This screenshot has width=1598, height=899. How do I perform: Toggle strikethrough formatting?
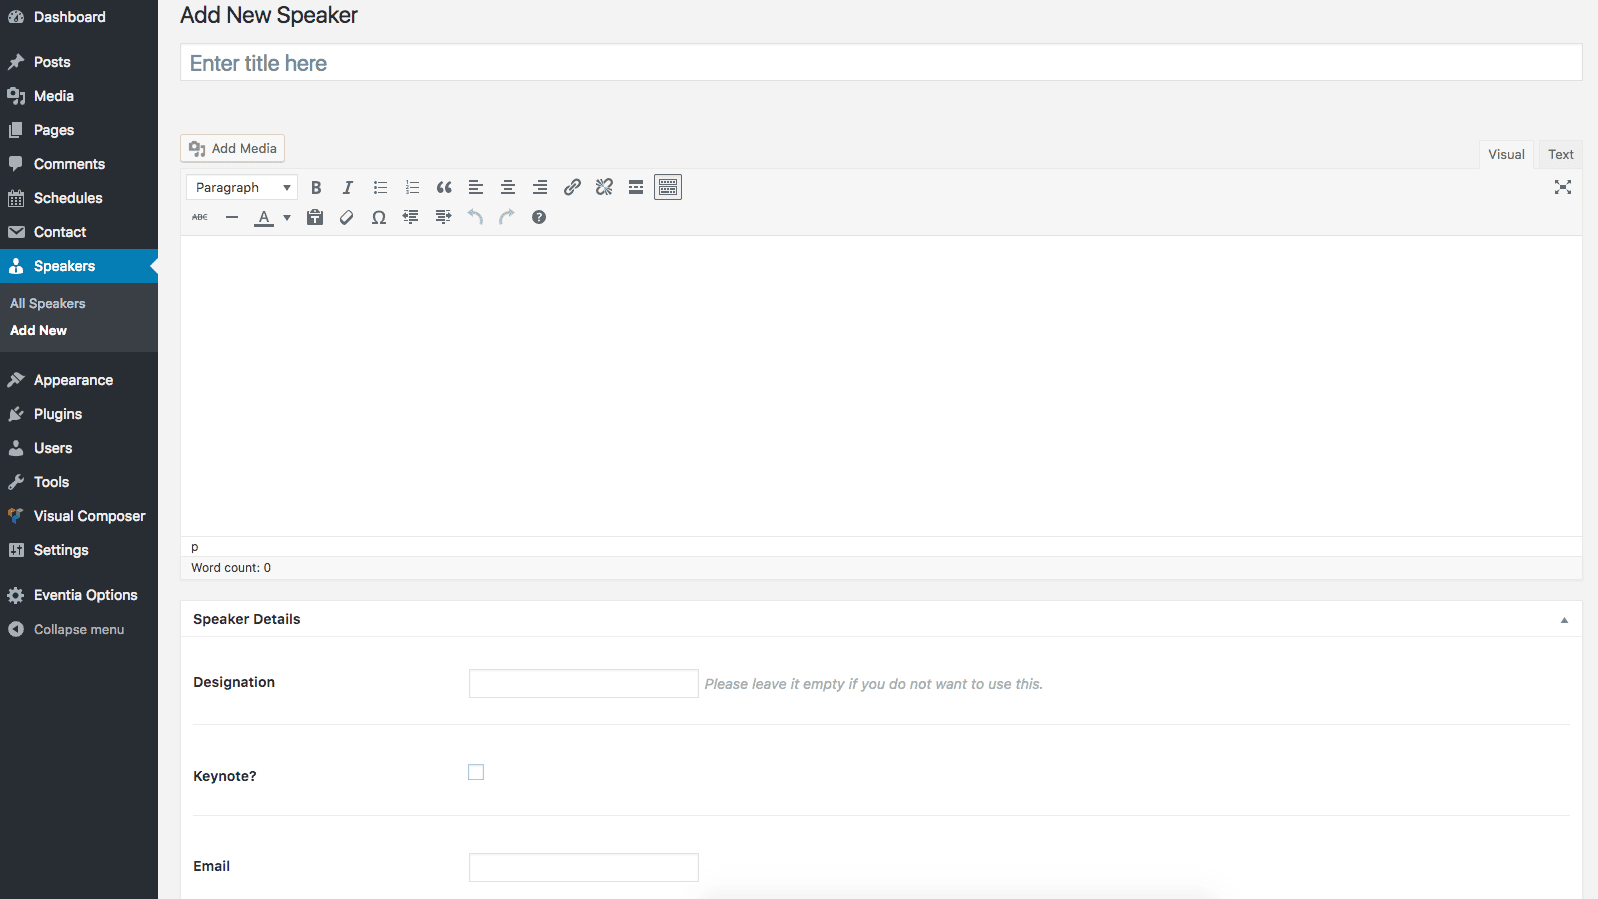[x=200, y=218]
